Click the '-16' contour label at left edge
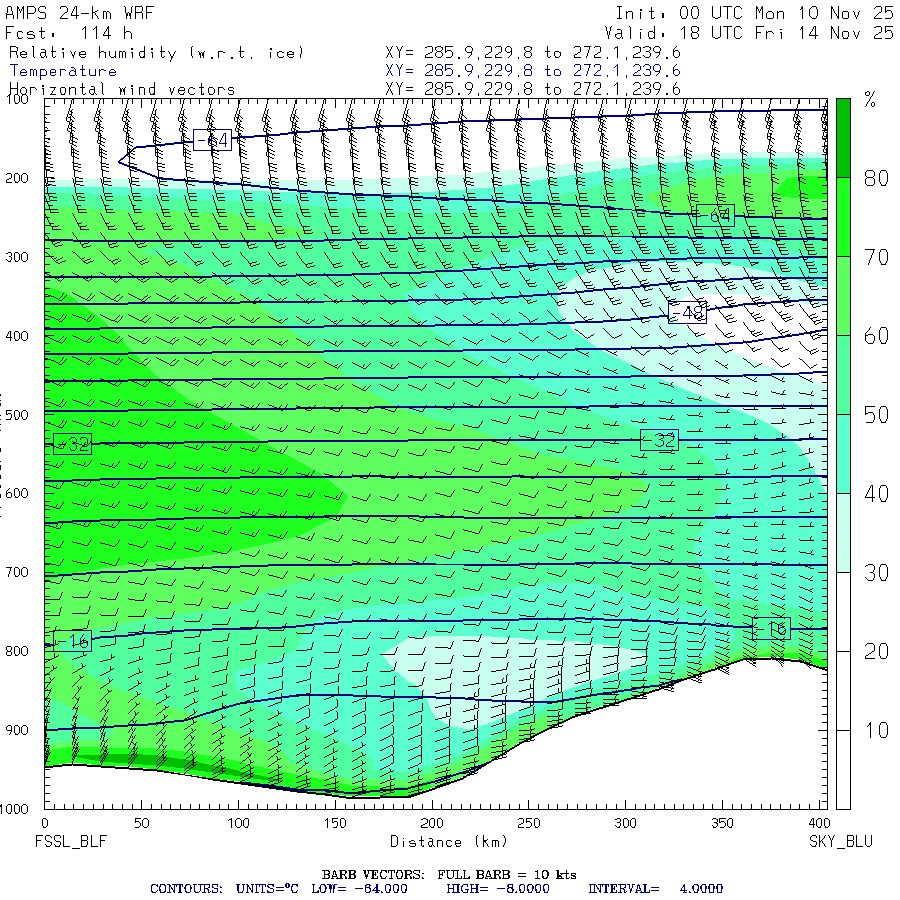This screenshot has height=900, width=900. click(72, 641)
